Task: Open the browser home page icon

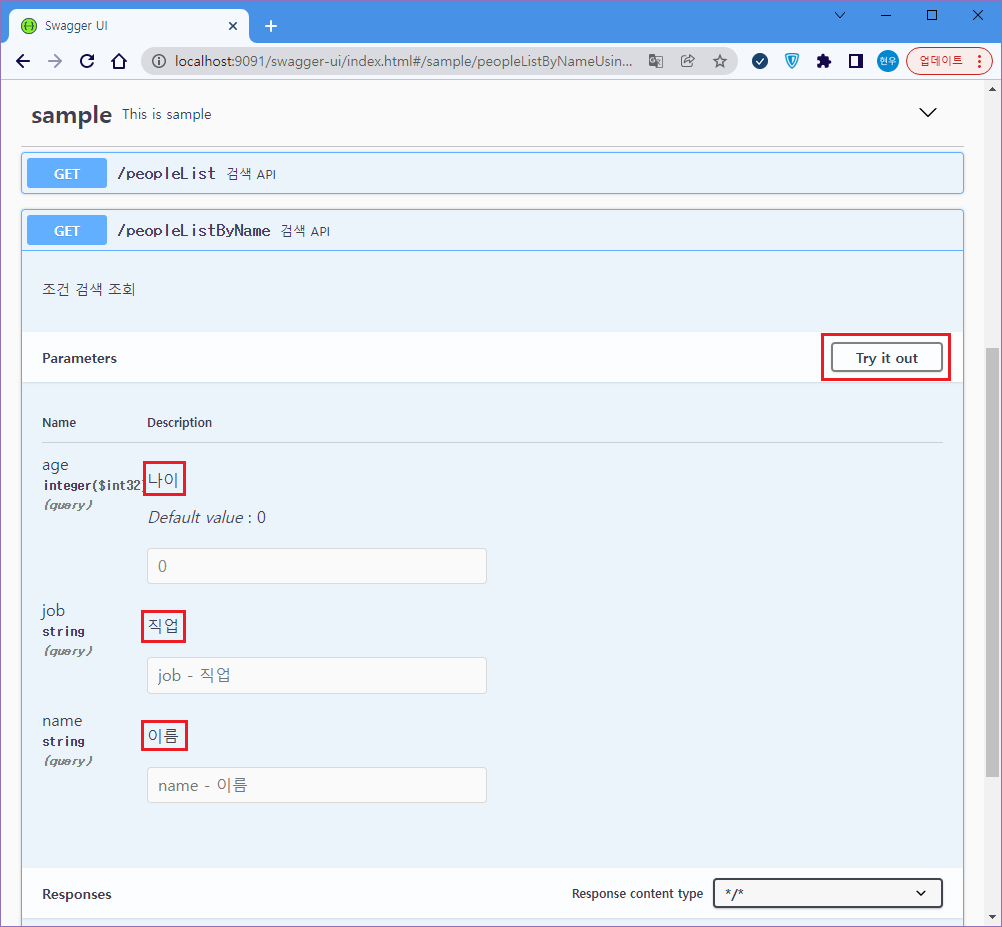Action: 119,61
